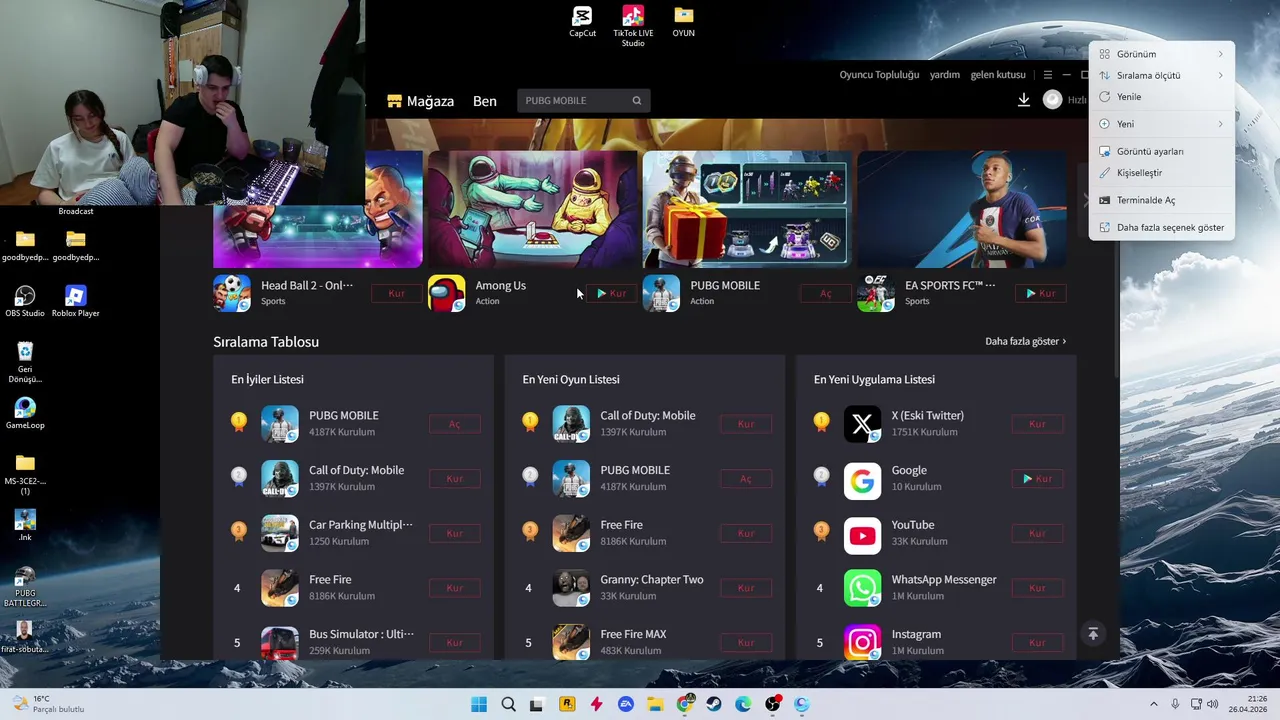Open the gelen kutusu link
The image size is (1280, 720).
coord(998,75)
